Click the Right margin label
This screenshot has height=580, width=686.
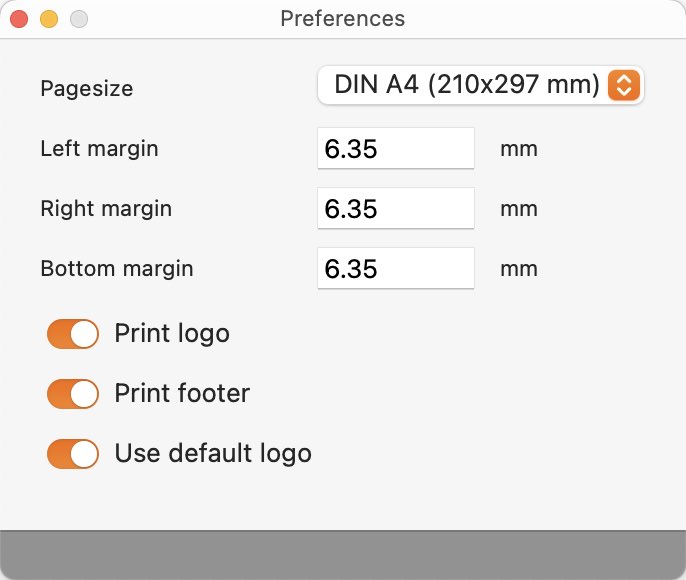[x=106, y=209]
